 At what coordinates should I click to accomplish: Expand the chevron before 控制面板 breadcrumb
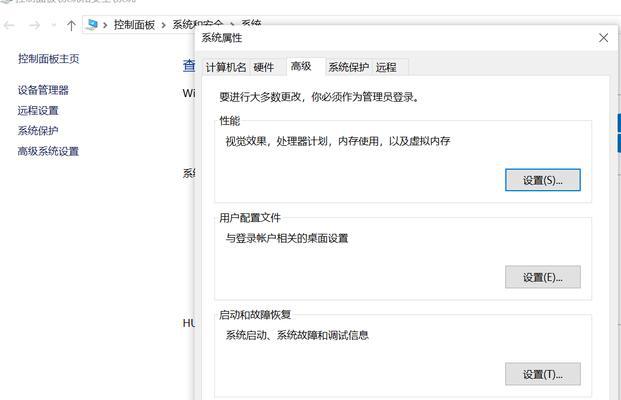105,25
